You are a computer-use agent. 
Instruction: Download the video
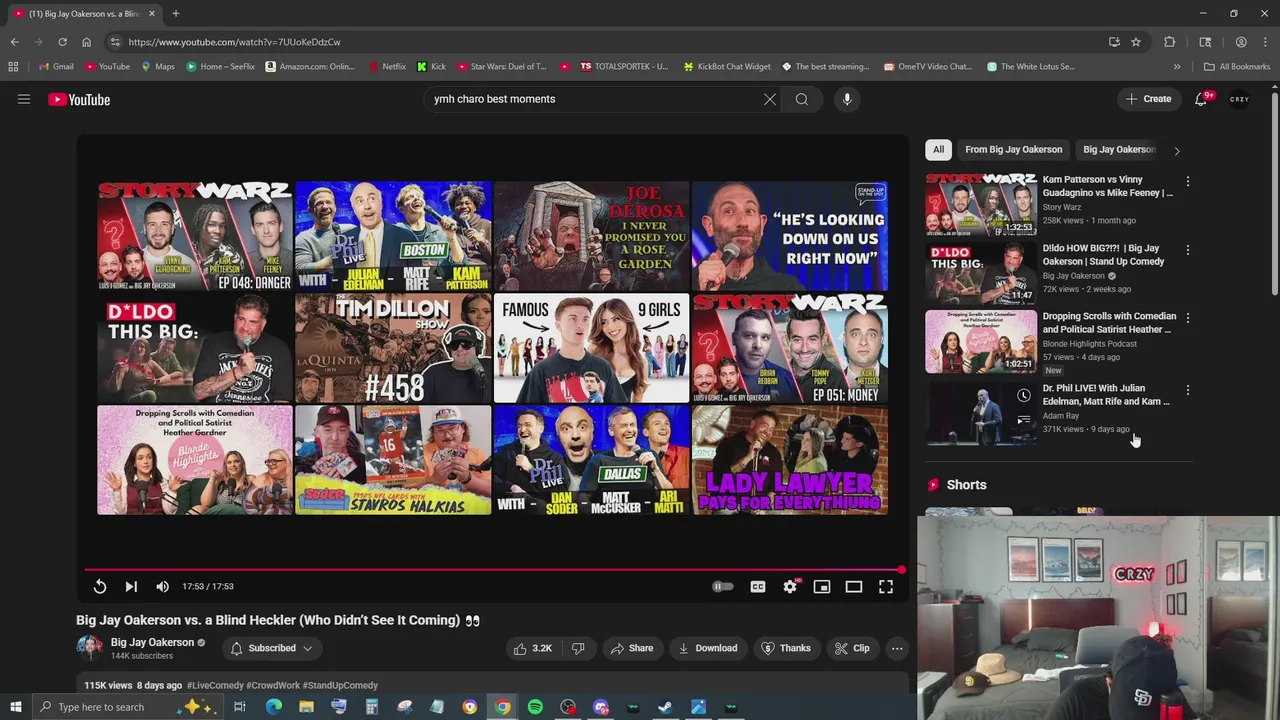click(707, 648)
